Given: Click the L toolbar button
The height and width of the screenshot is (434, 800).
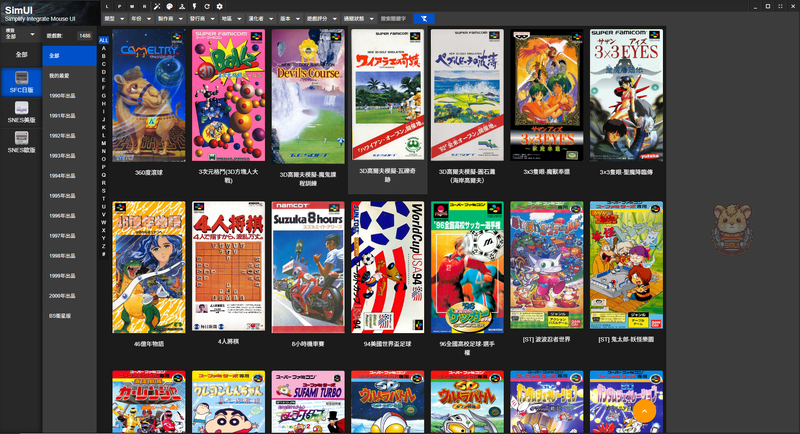Looking at the screenshot, I should click(107, 6).
